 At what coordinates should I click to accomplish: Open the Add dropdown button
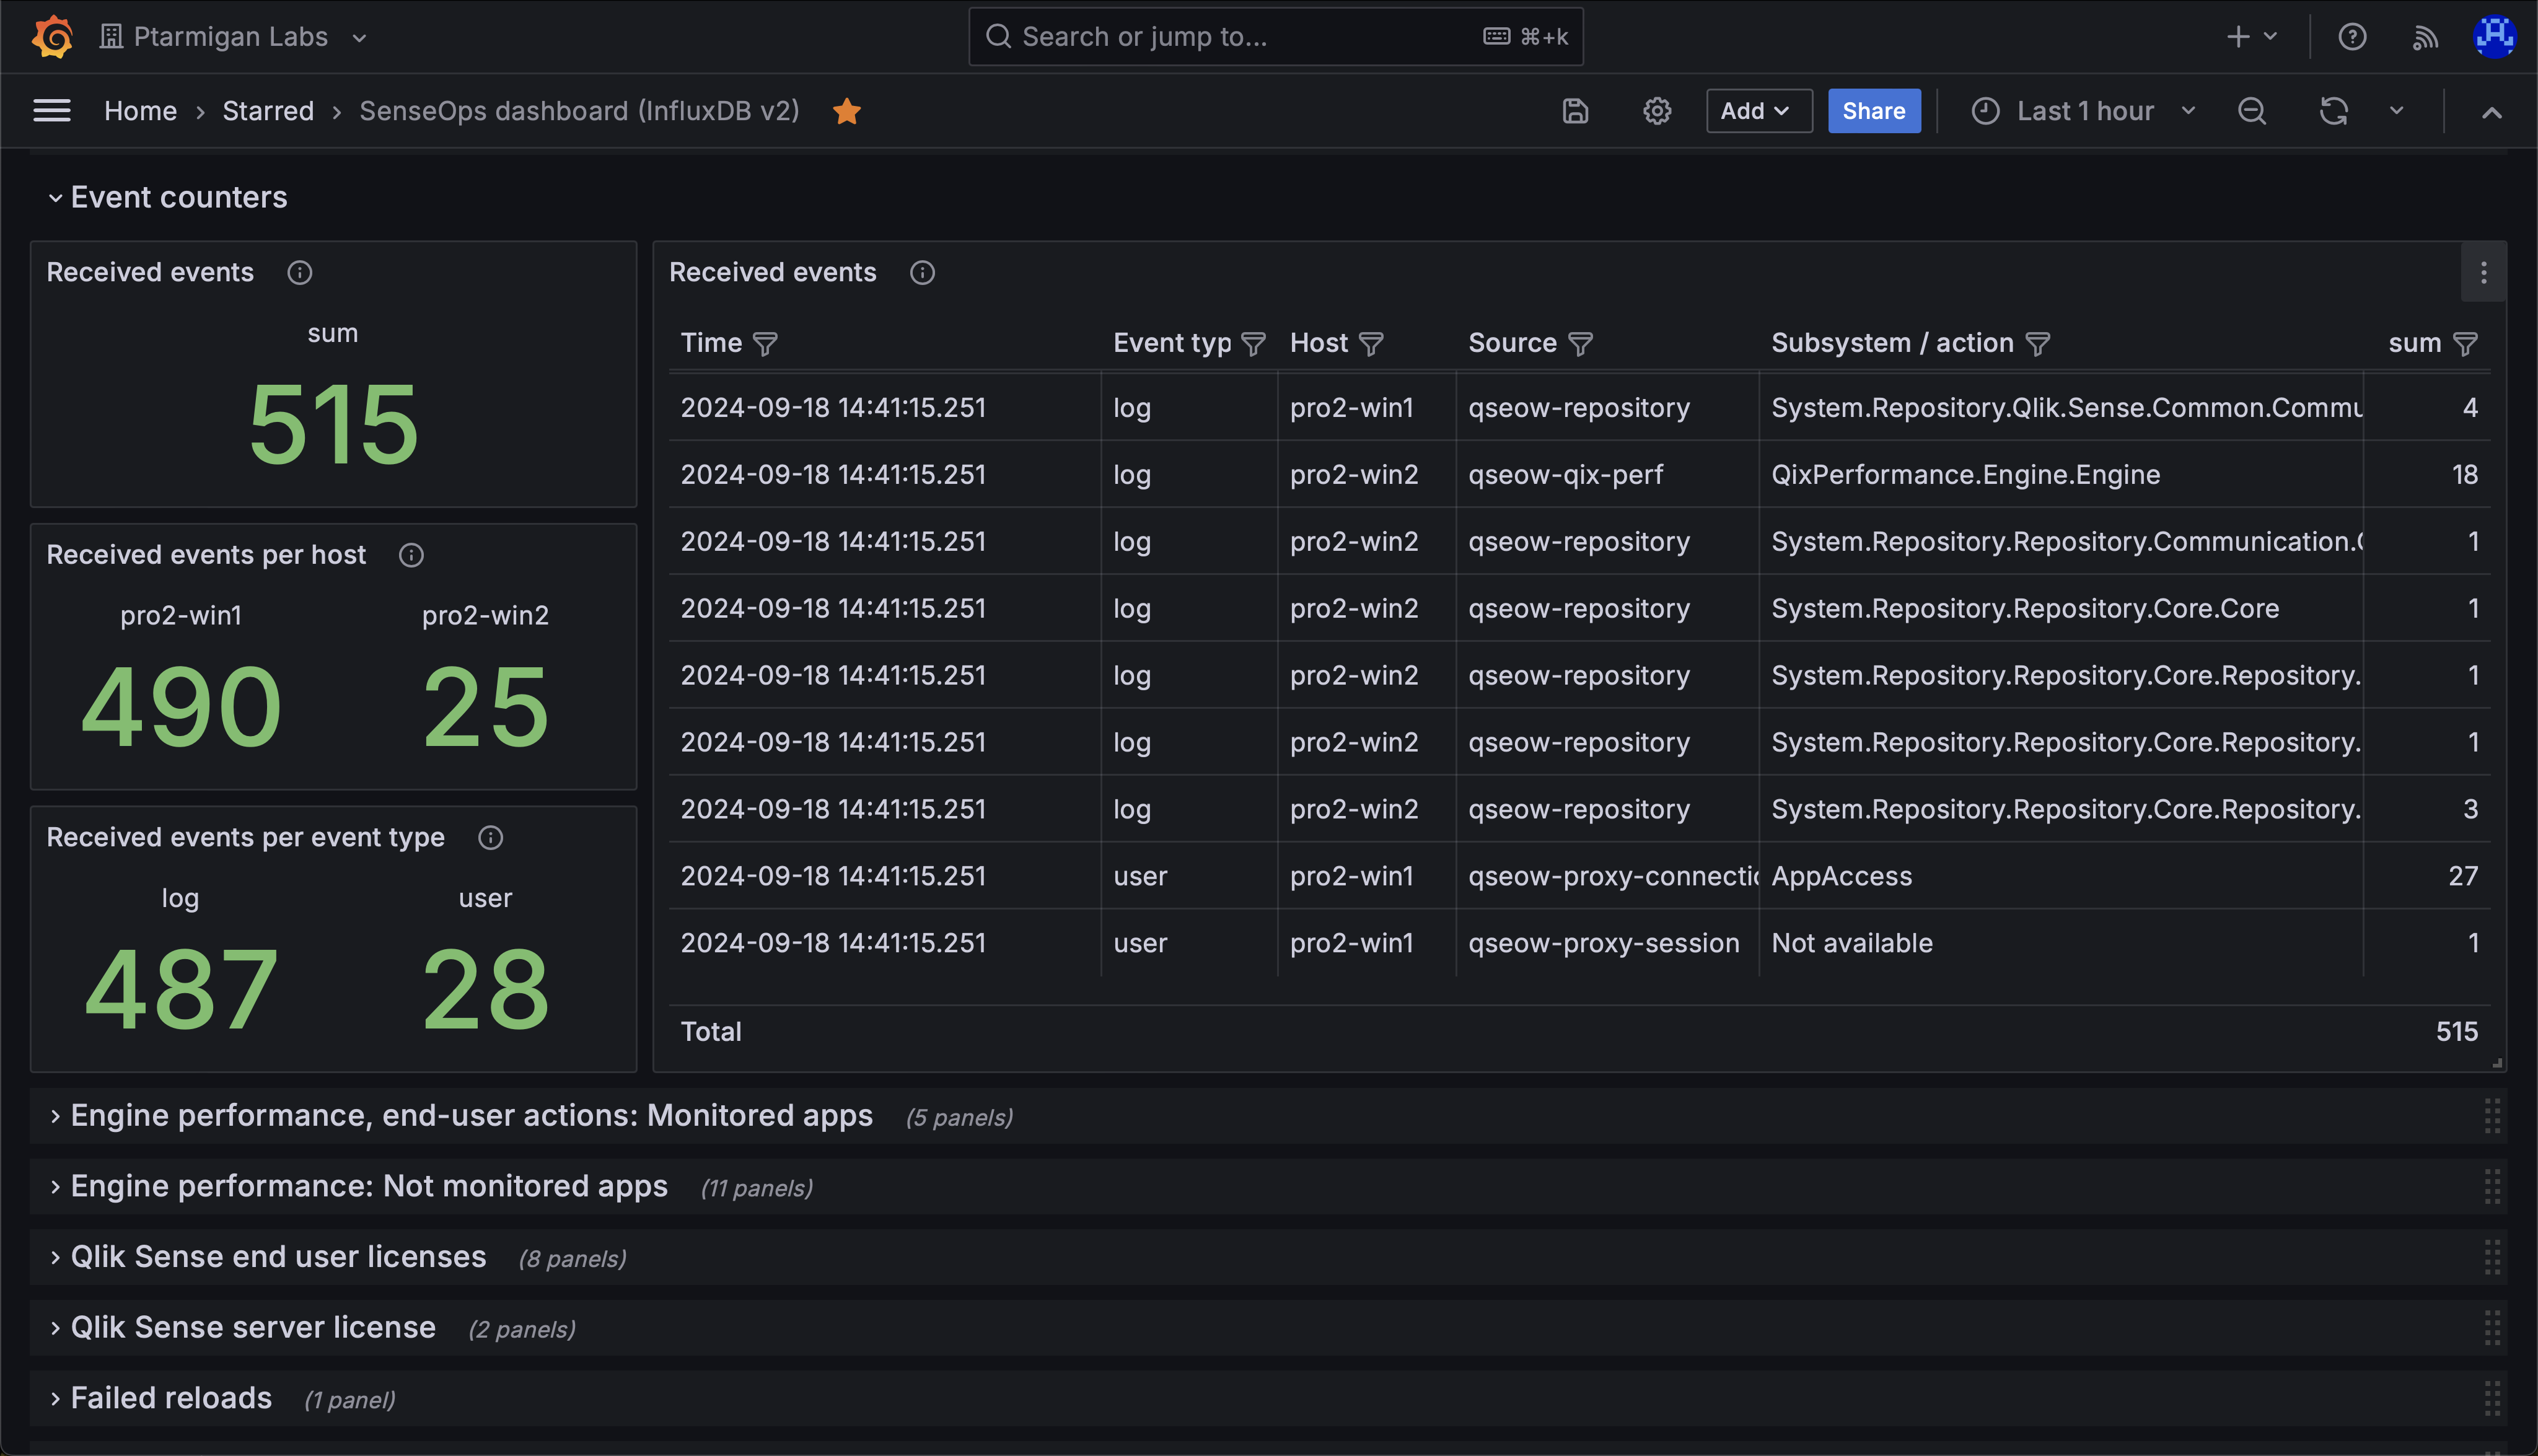click(x=1758, y=111)
